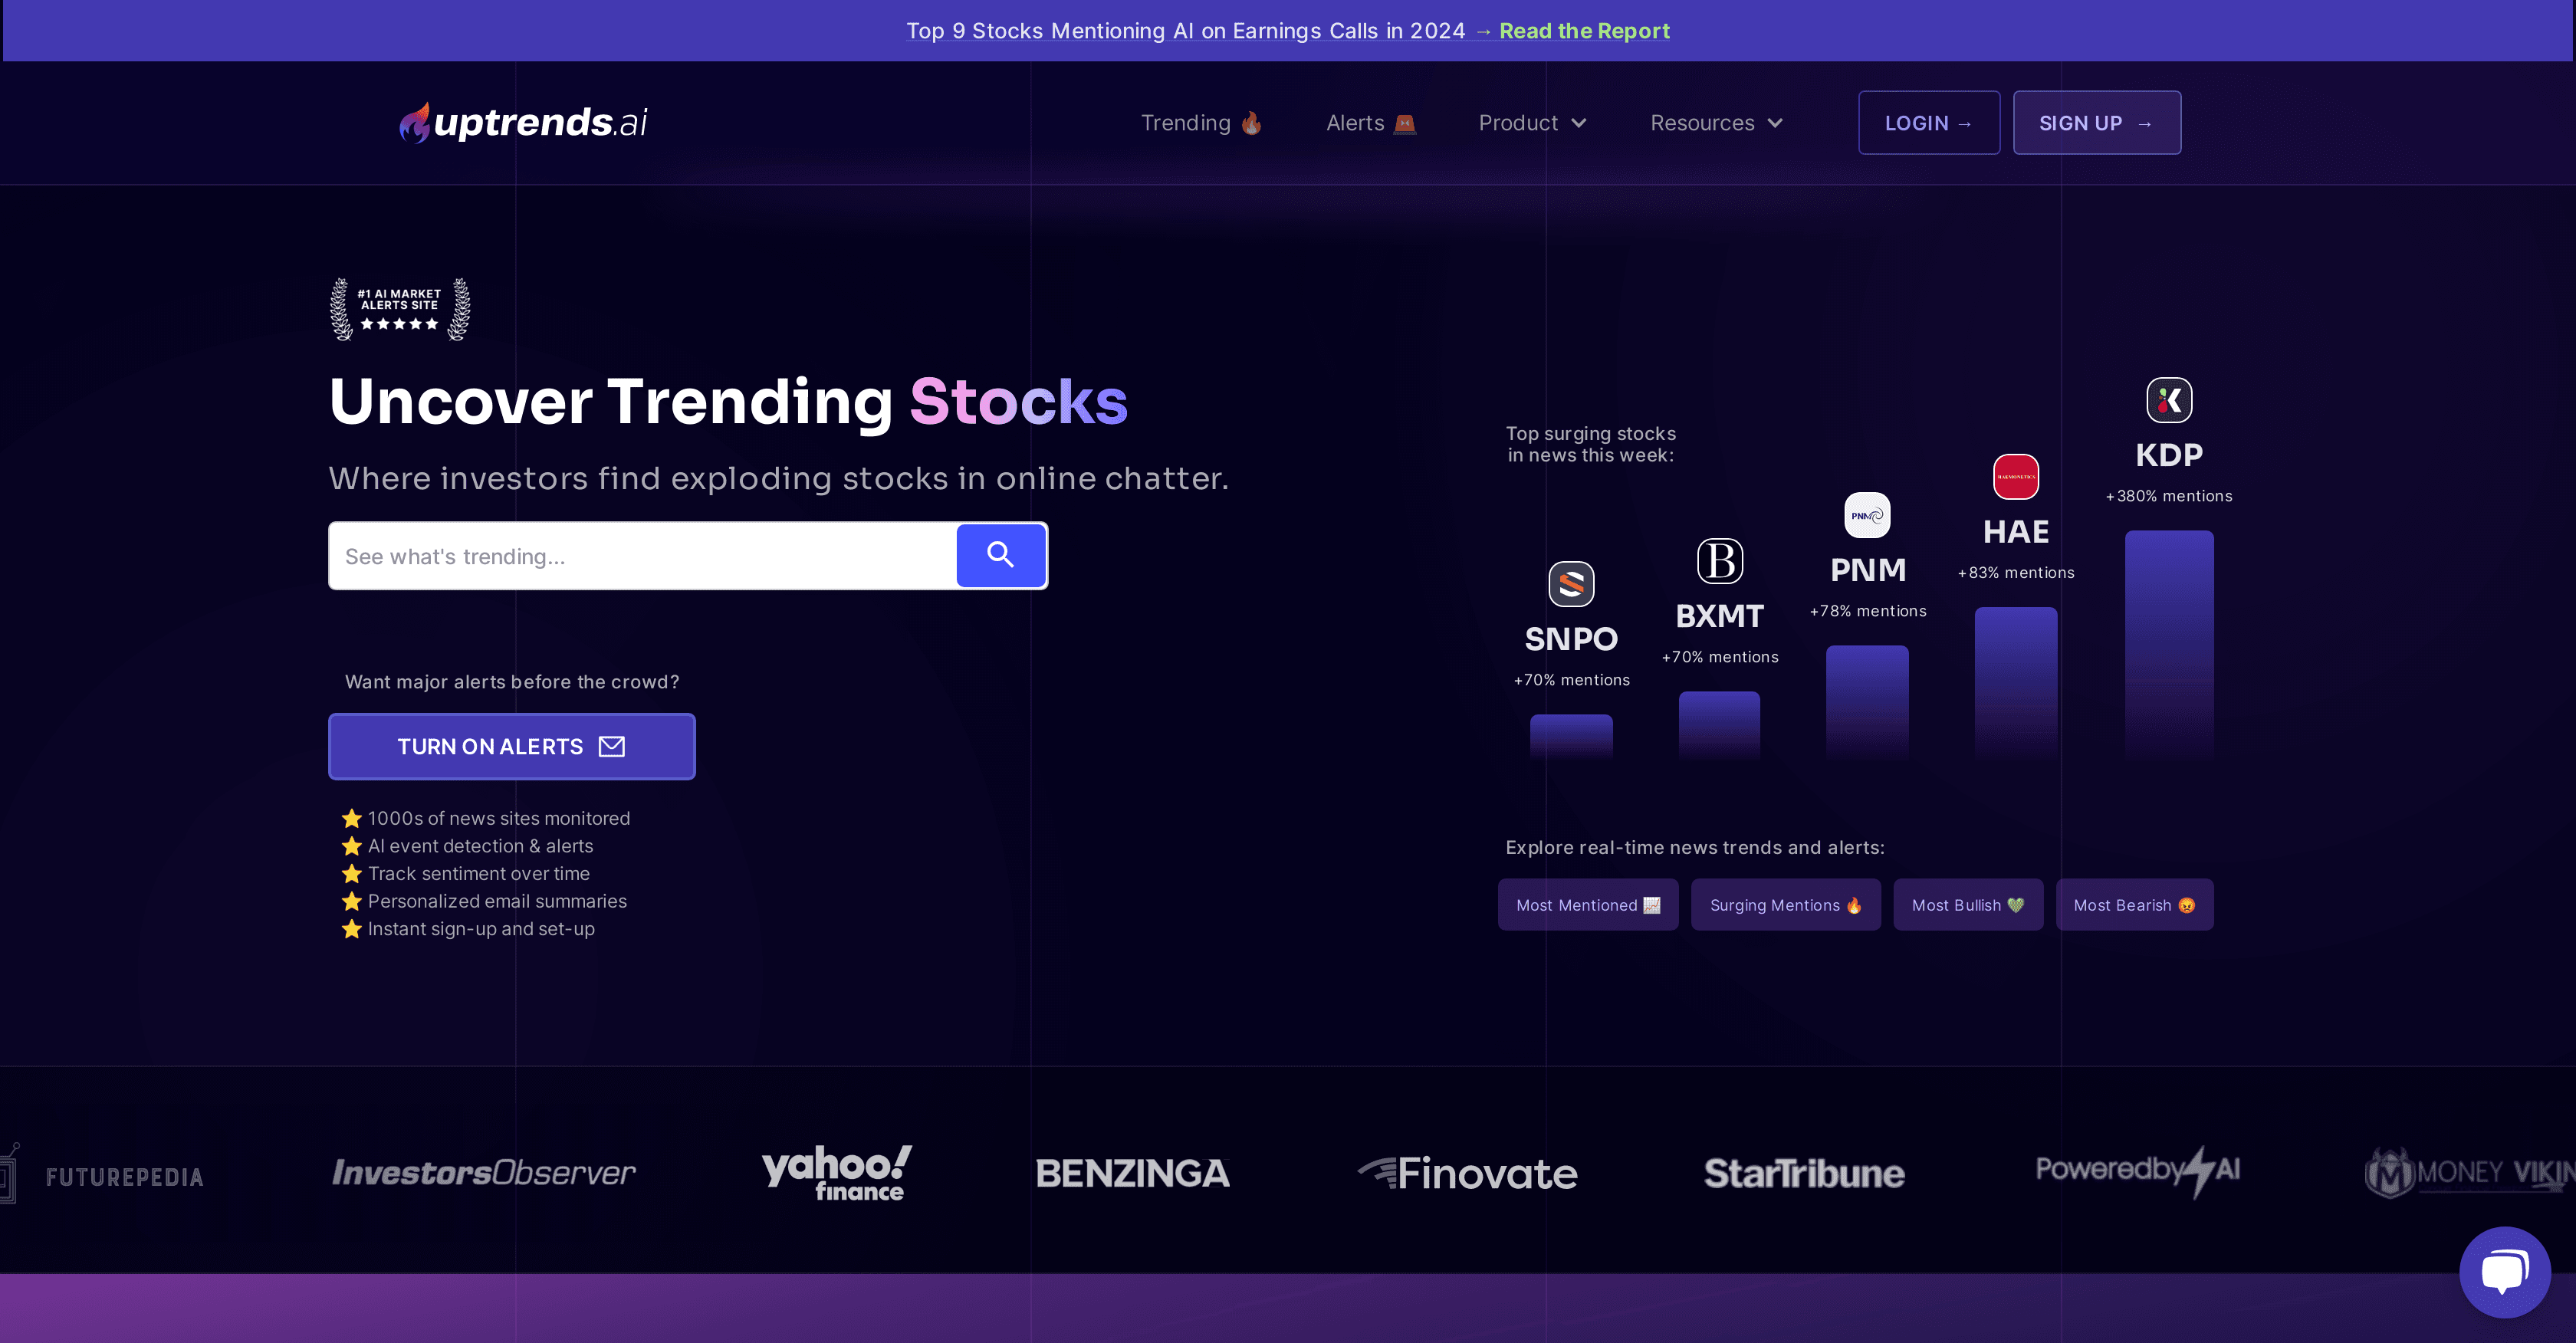Select the Most Mentioned filter tag

click(x=1587, y=905)
